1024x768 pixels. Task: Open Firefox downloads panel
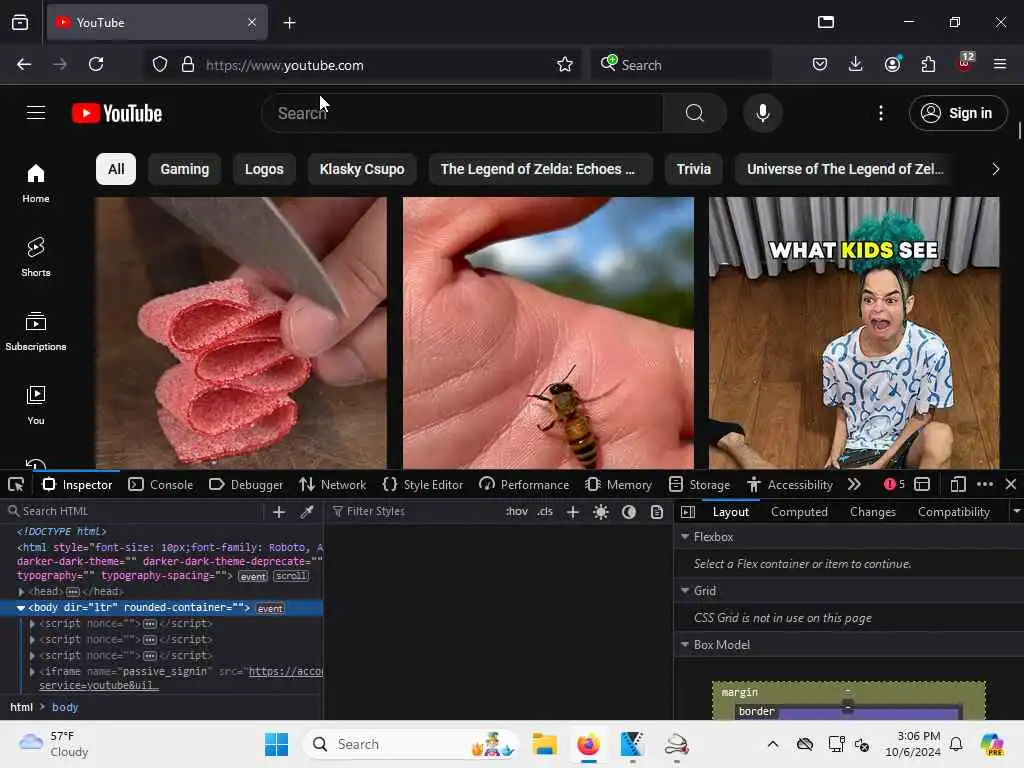(x=856, y=64)
